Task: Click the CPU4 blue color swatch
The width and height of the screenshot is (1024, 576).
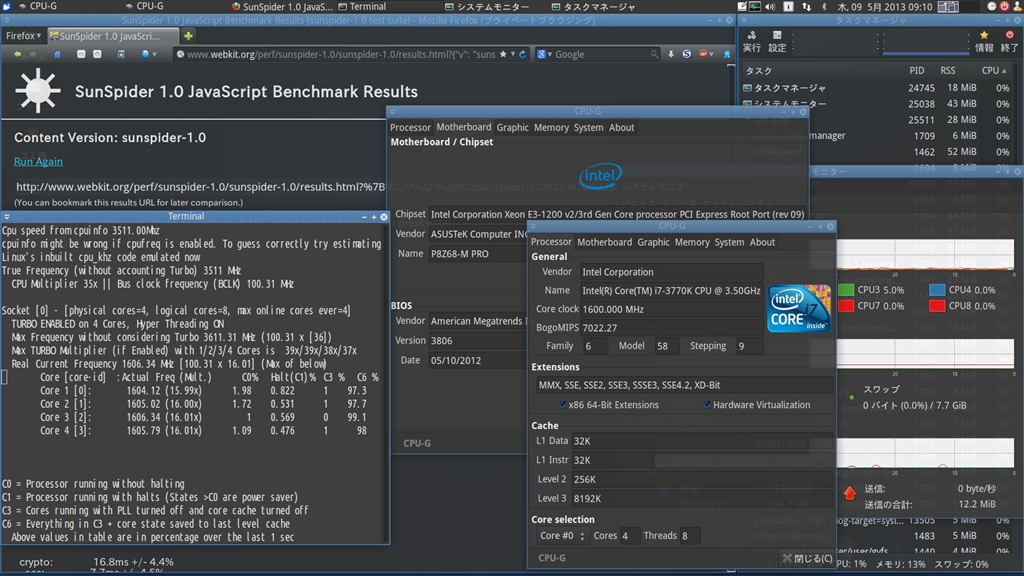Action: (x=937, y=290)
